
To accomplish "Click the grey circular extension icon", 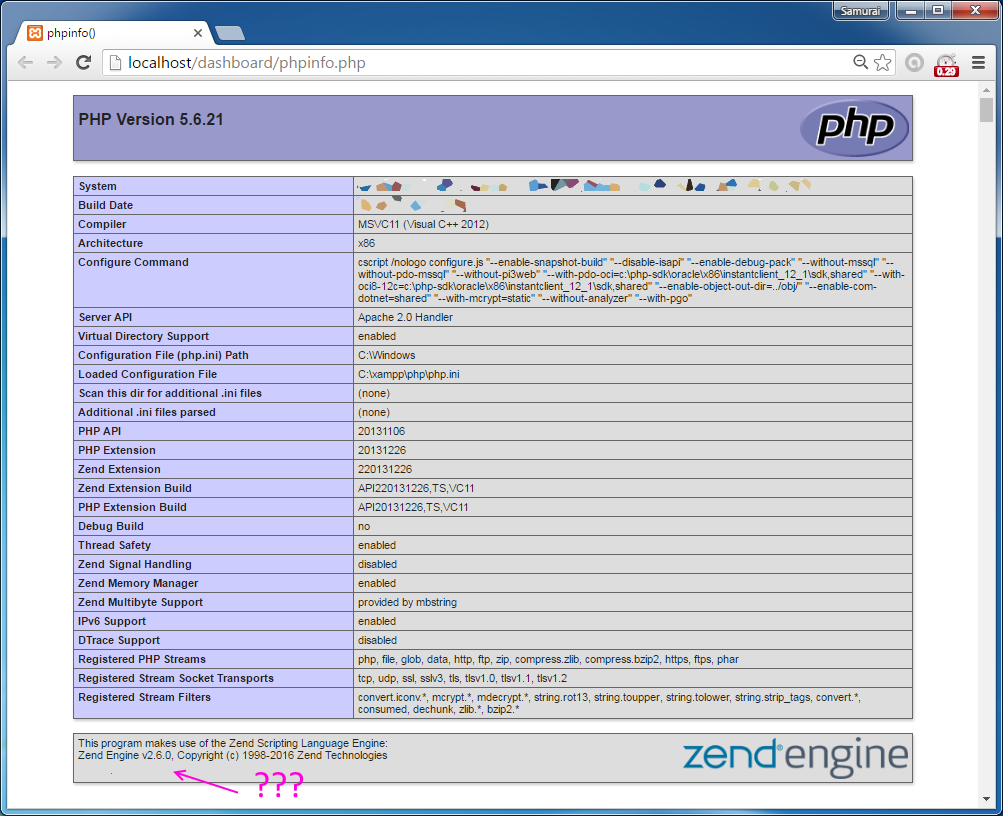I will 914,63.
